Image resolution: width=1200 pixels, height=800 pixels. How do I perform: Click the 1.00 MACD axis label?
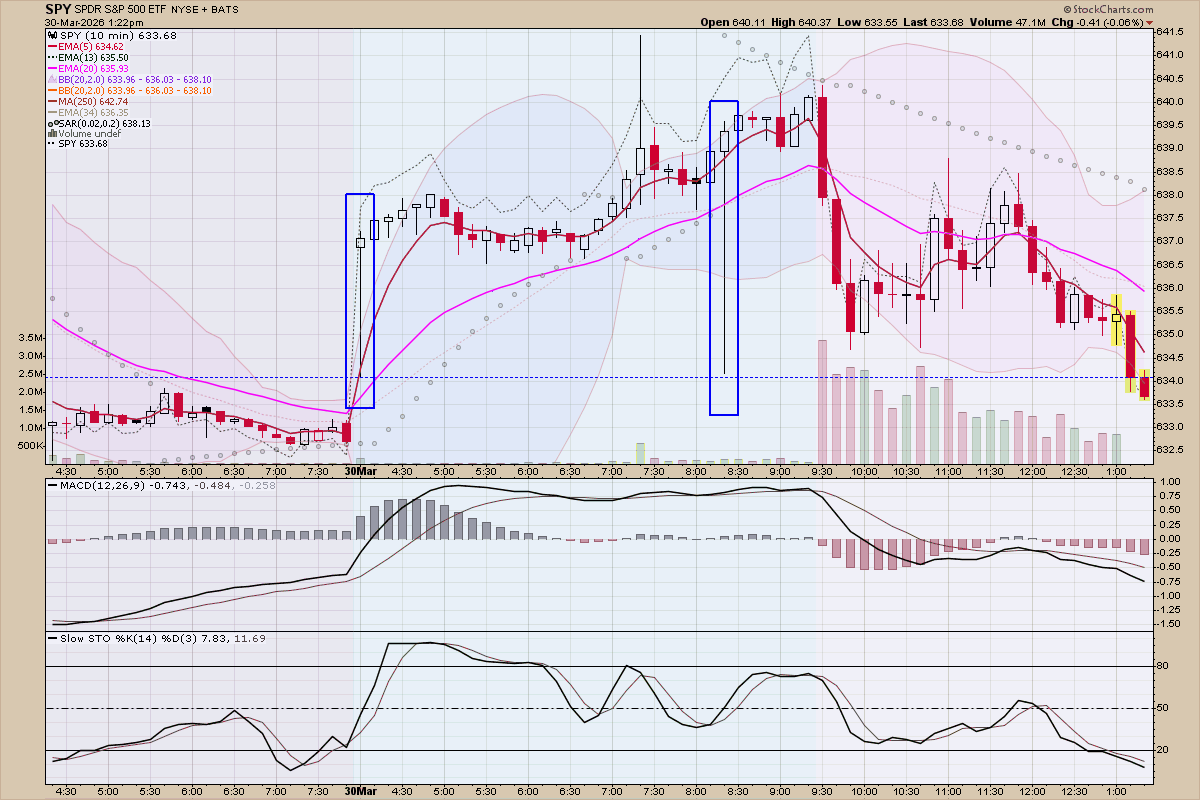(1168, 481)
